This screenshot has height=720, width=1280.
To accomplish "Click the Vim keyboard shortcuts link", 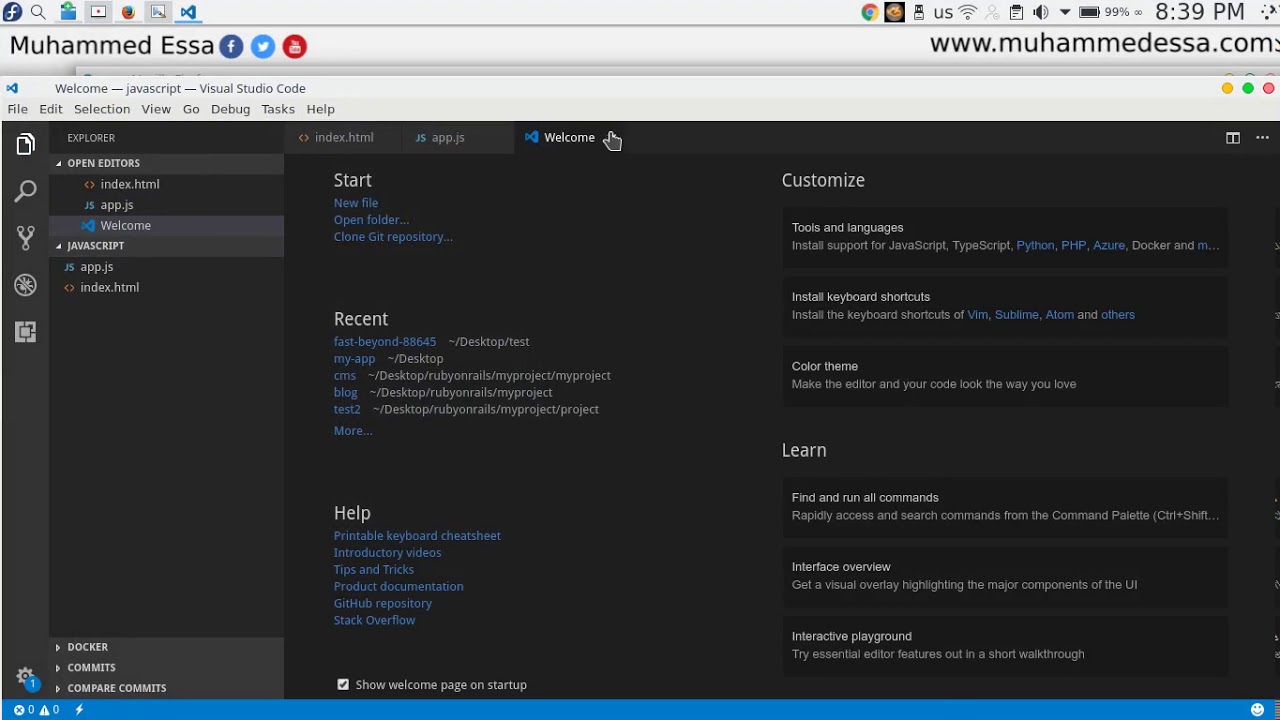I will (977, 315).
